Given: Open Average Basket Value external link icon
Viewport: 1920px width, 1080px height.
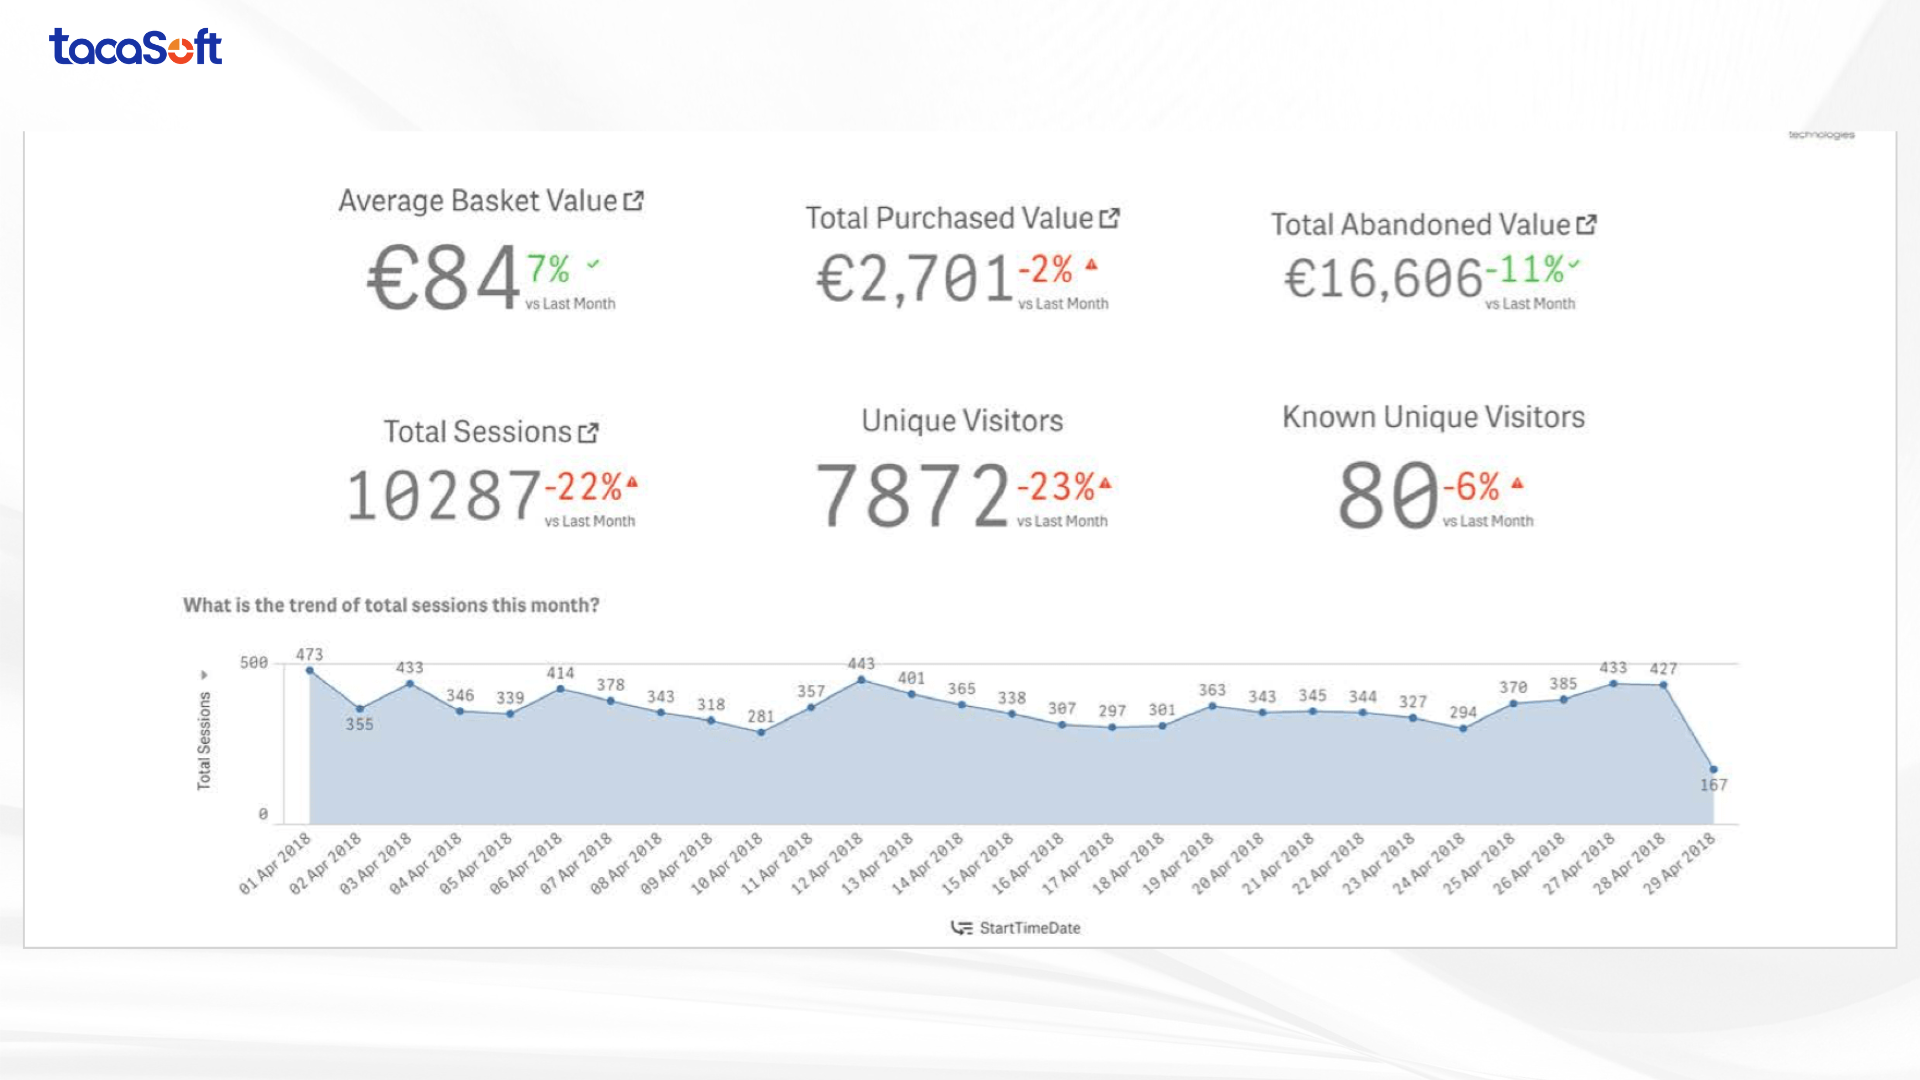Looking at the screenshot, I should coord(633,201).
